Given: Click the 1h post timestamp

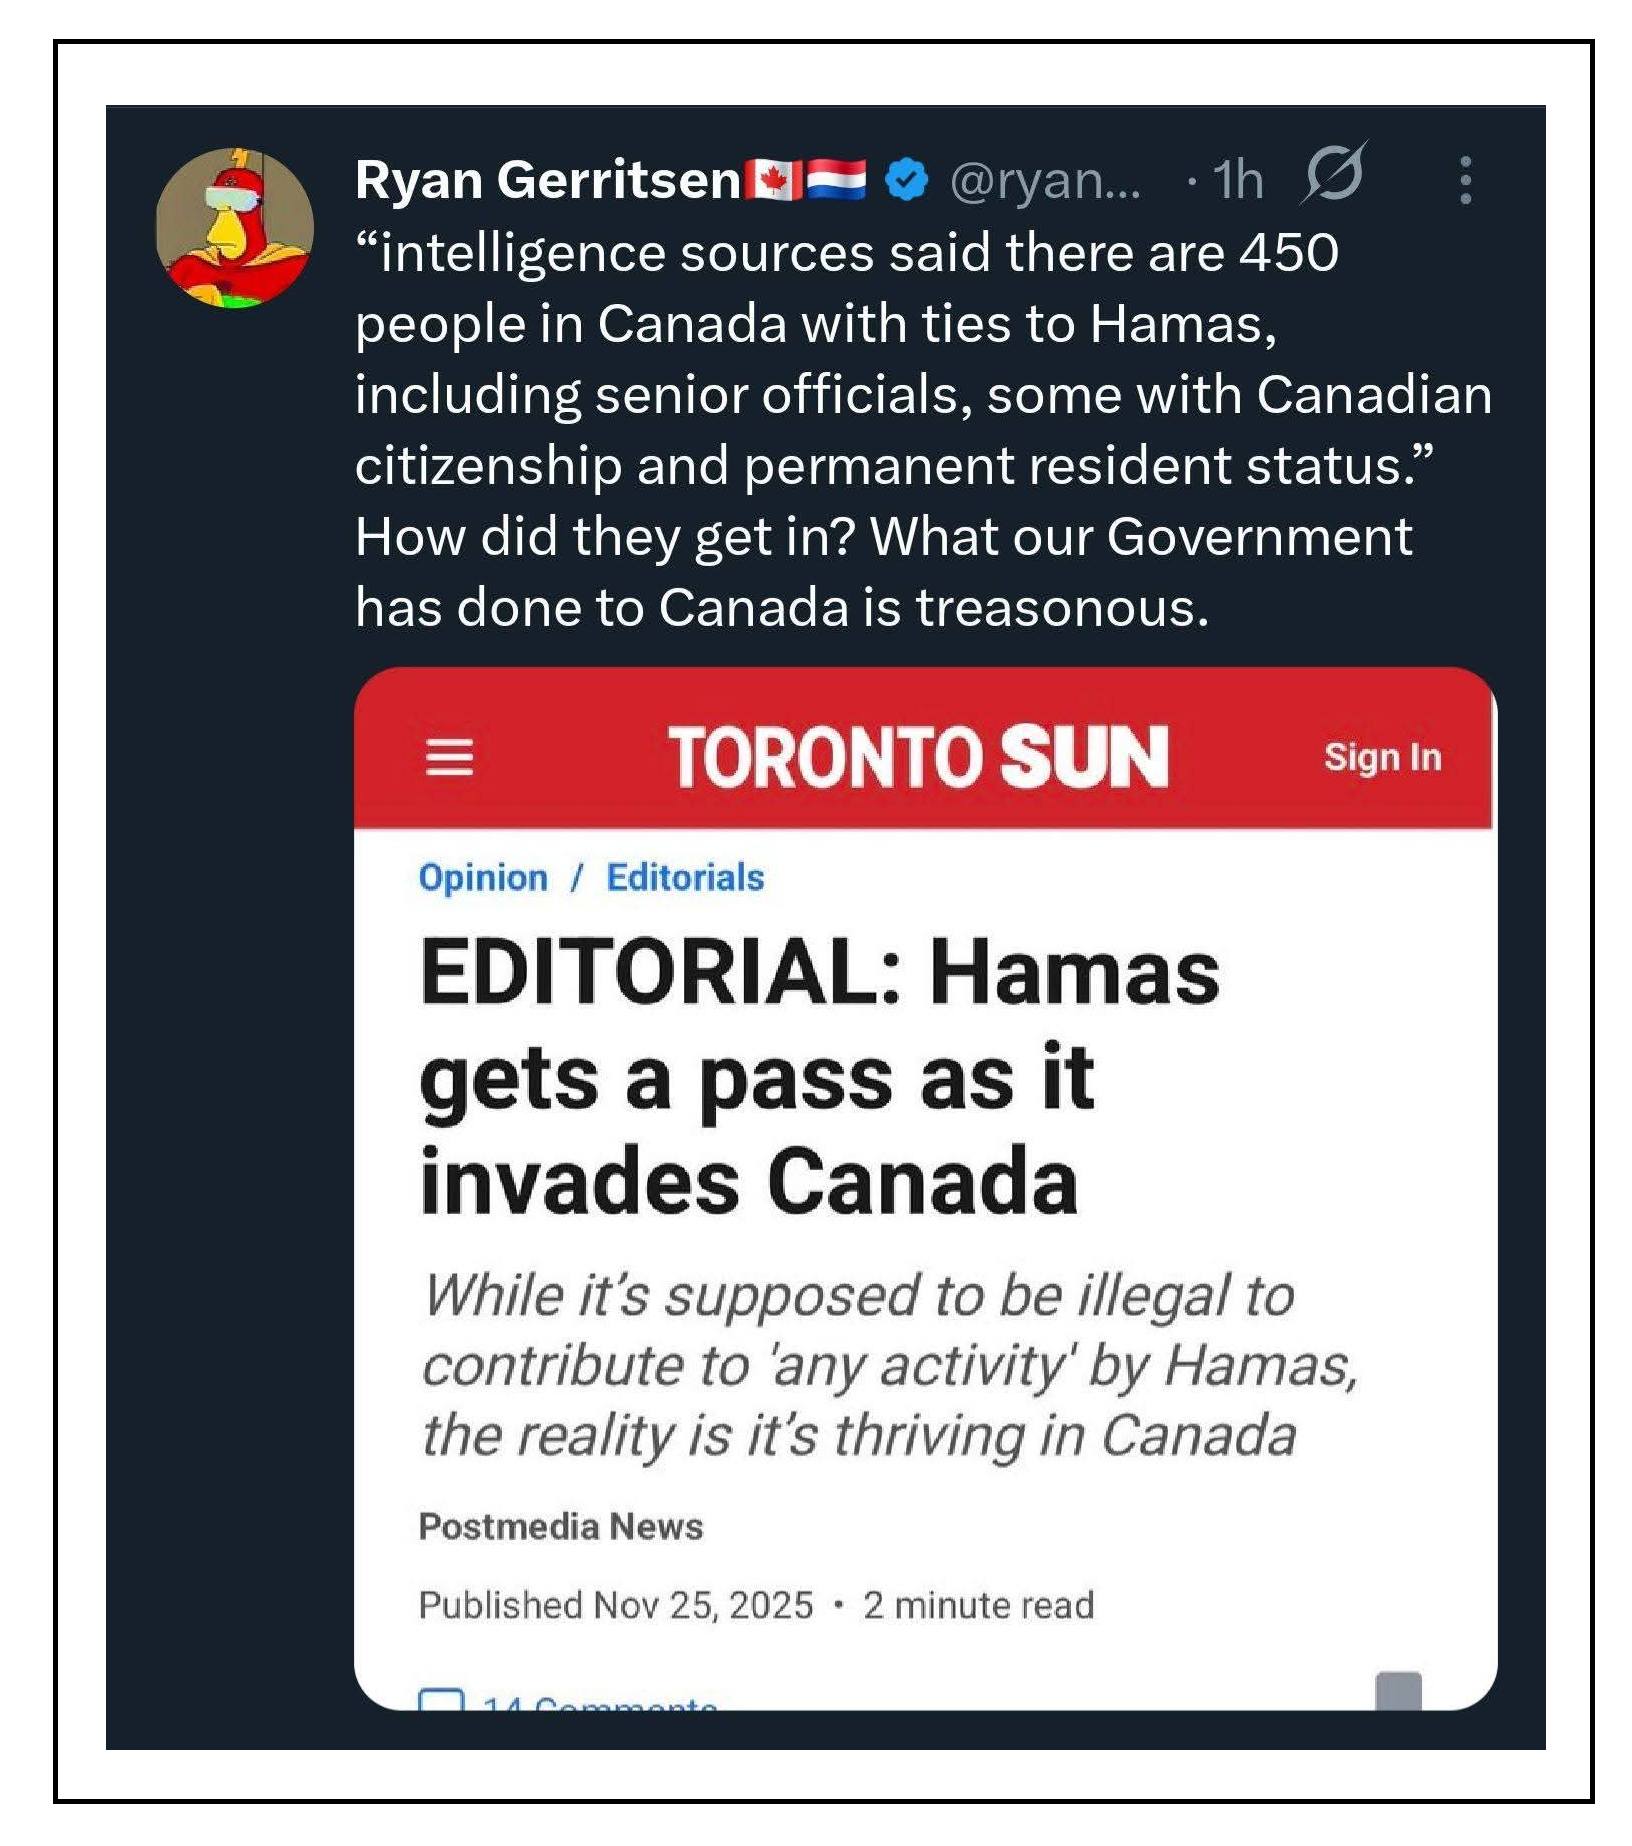Looking at the screenshot, I should coord(1238,181).
